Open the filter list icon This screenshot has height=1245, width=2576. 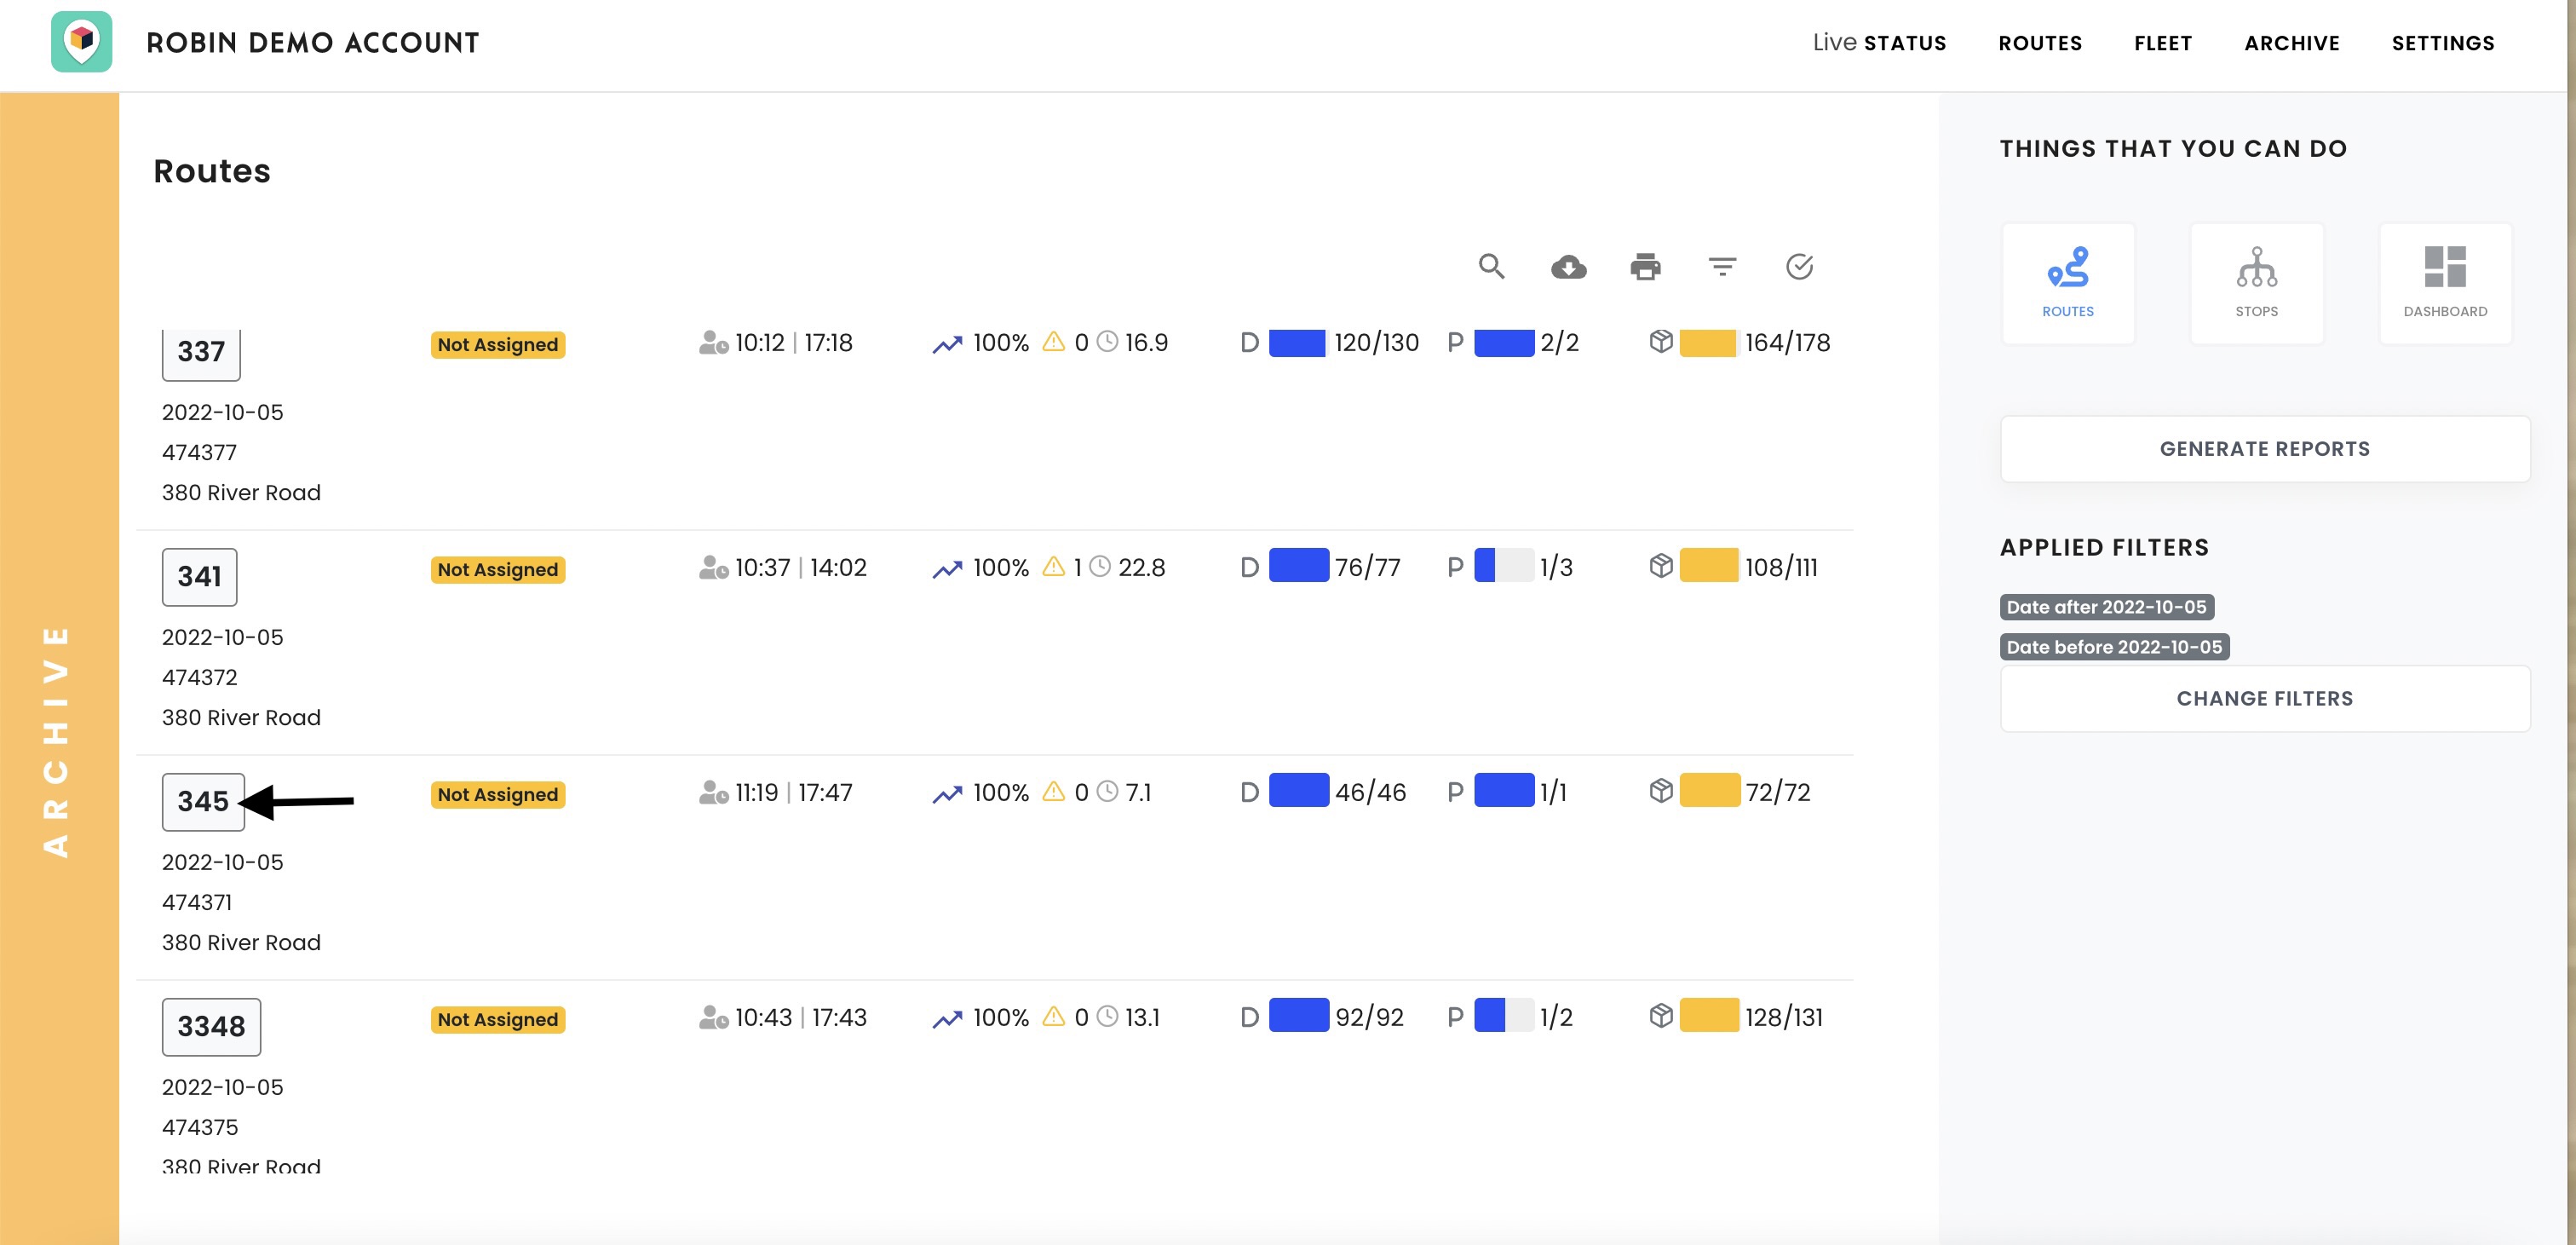pos(1722,267)
